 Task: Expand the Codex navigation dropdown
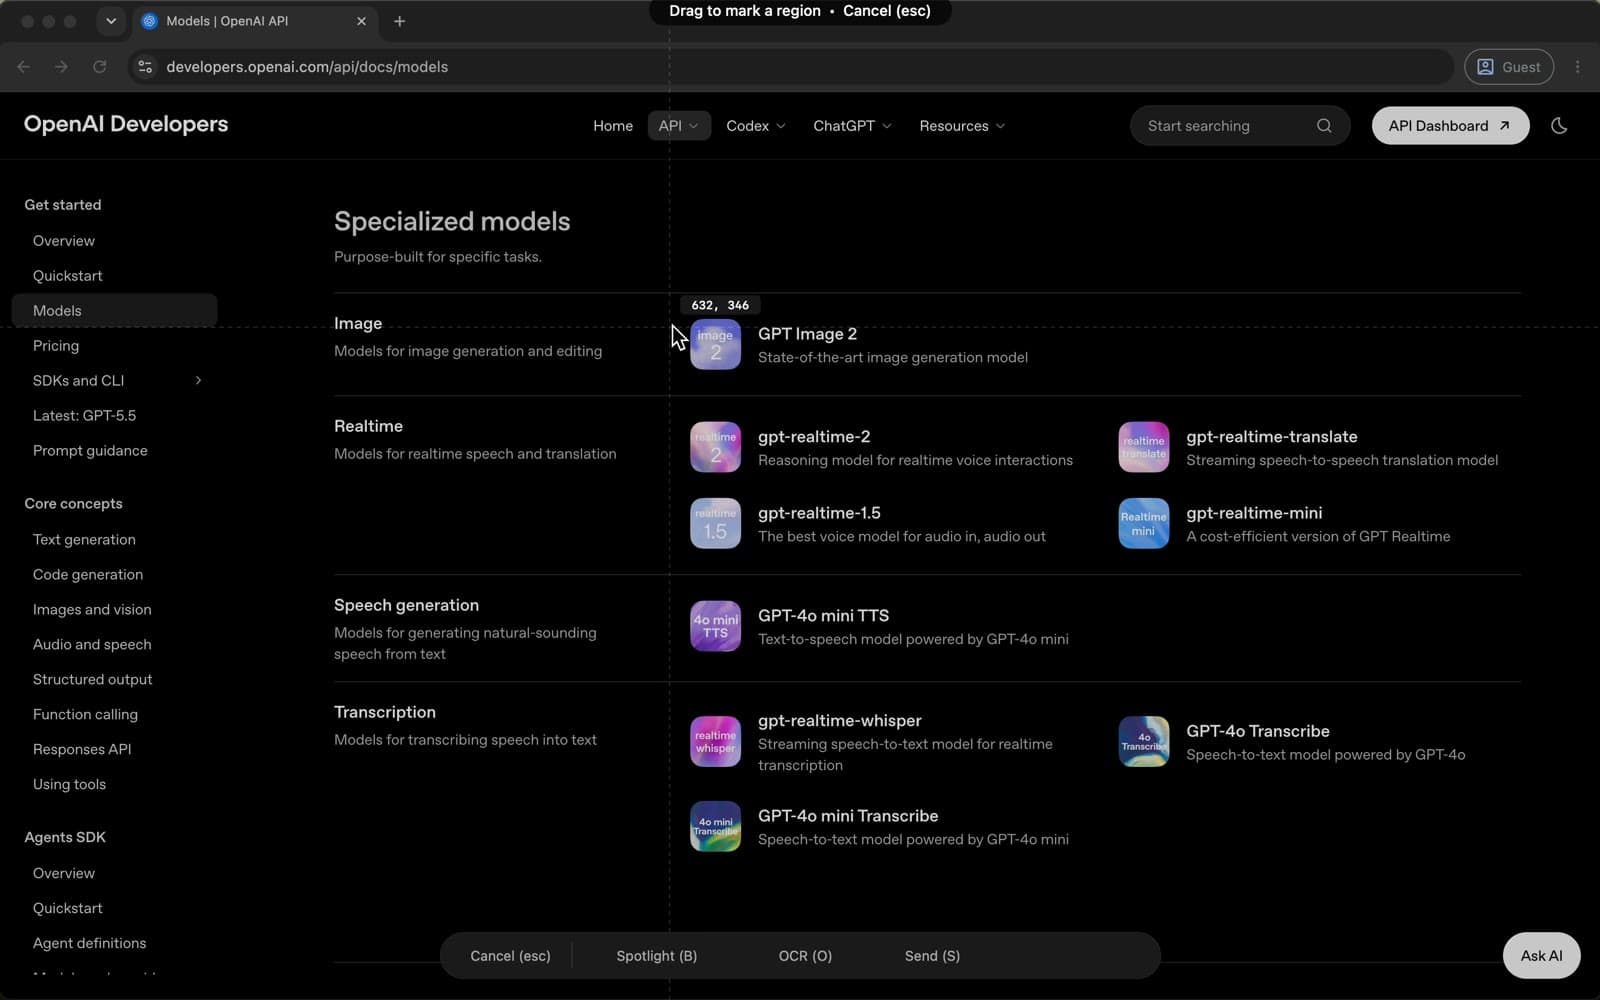(x=756, y=126)
